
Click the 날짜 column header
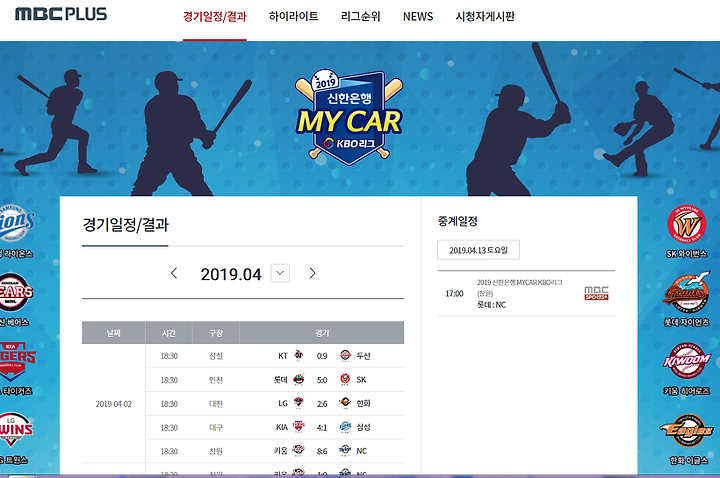(113, 333)
